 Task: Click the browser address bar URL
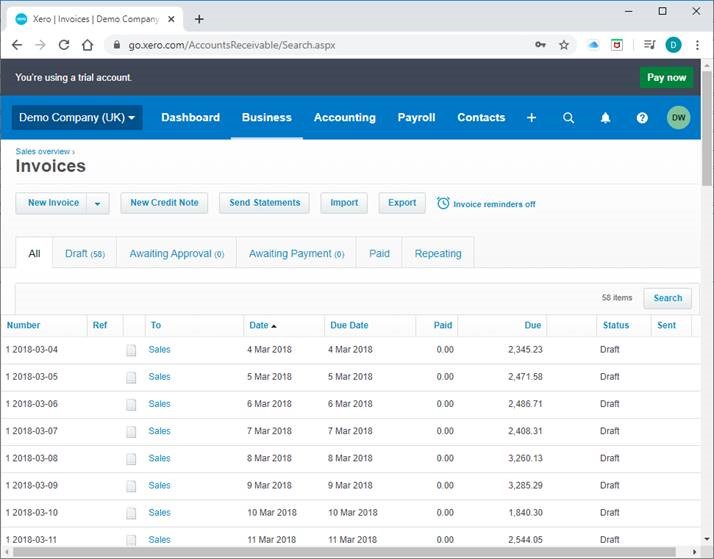[232, 45]
